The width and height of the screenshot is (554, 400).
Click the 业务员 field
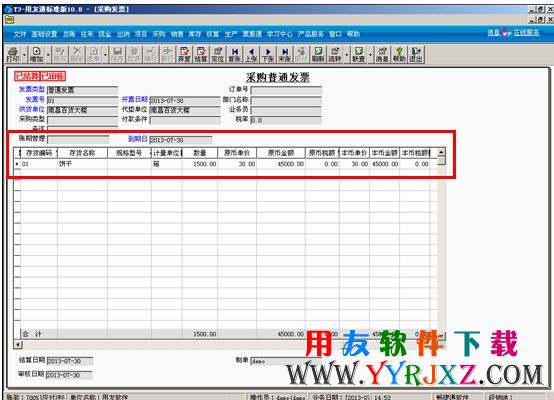coord(286,110)
